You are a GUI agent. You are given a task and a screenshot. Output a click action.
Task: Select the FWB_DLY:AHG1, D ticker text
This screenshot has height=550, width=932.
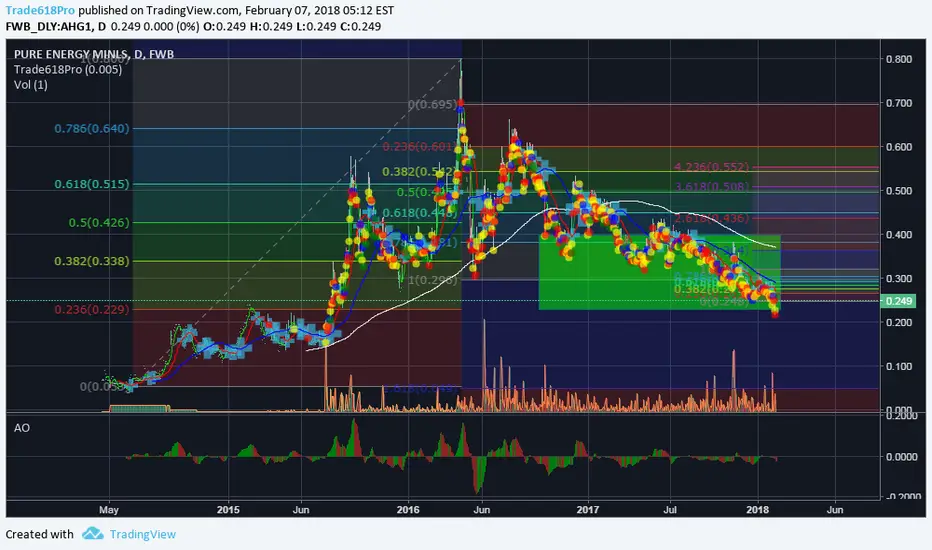click(56, 26)
